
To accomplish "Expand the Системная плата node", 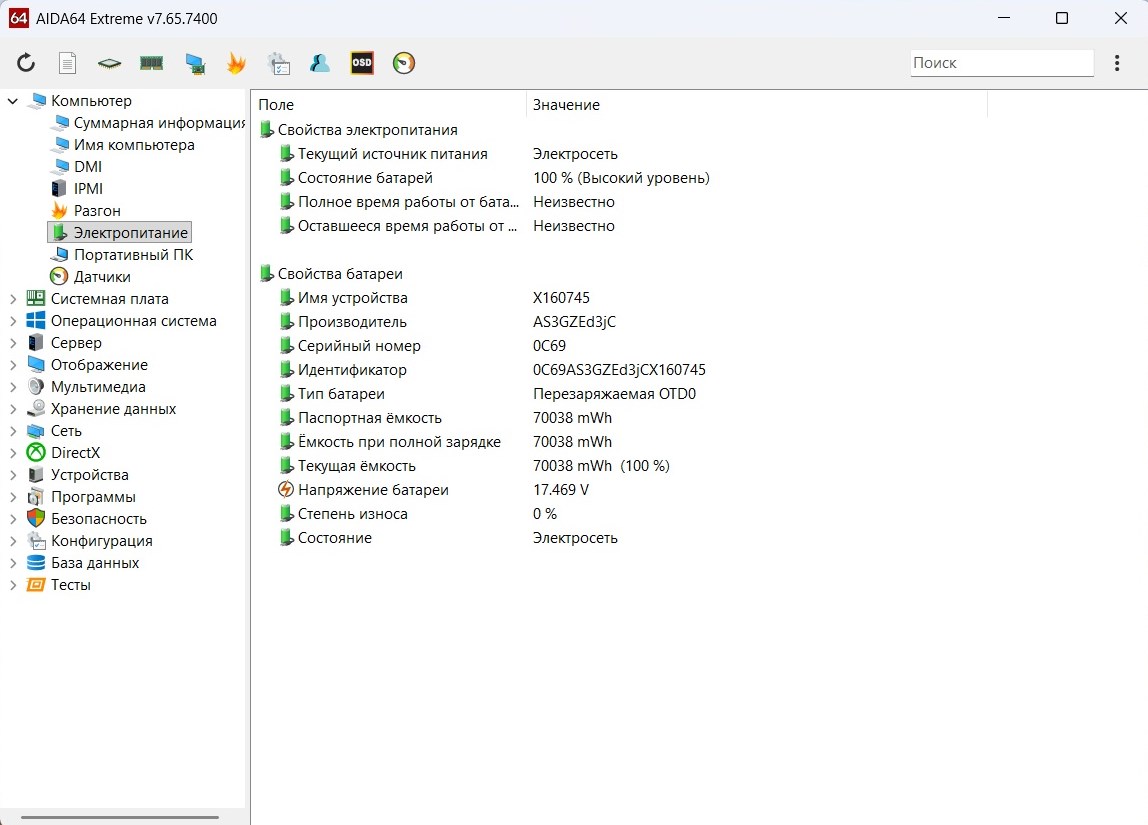I will 13,299.
